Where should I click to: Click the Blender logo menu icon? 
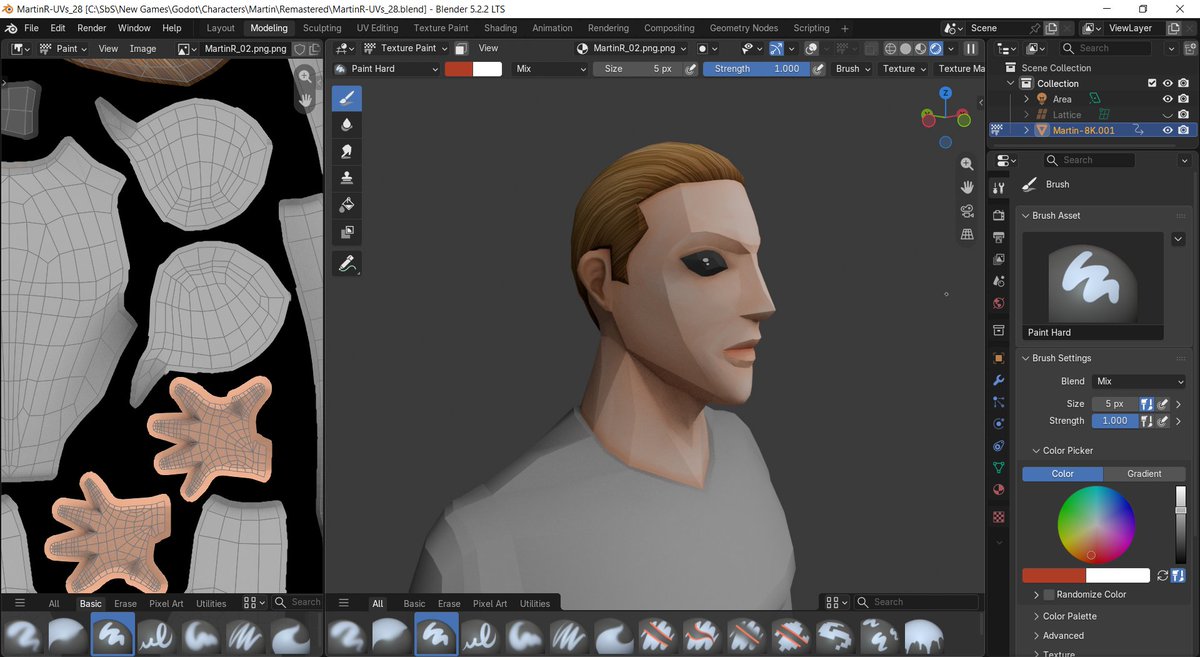[x=11, y=28]
